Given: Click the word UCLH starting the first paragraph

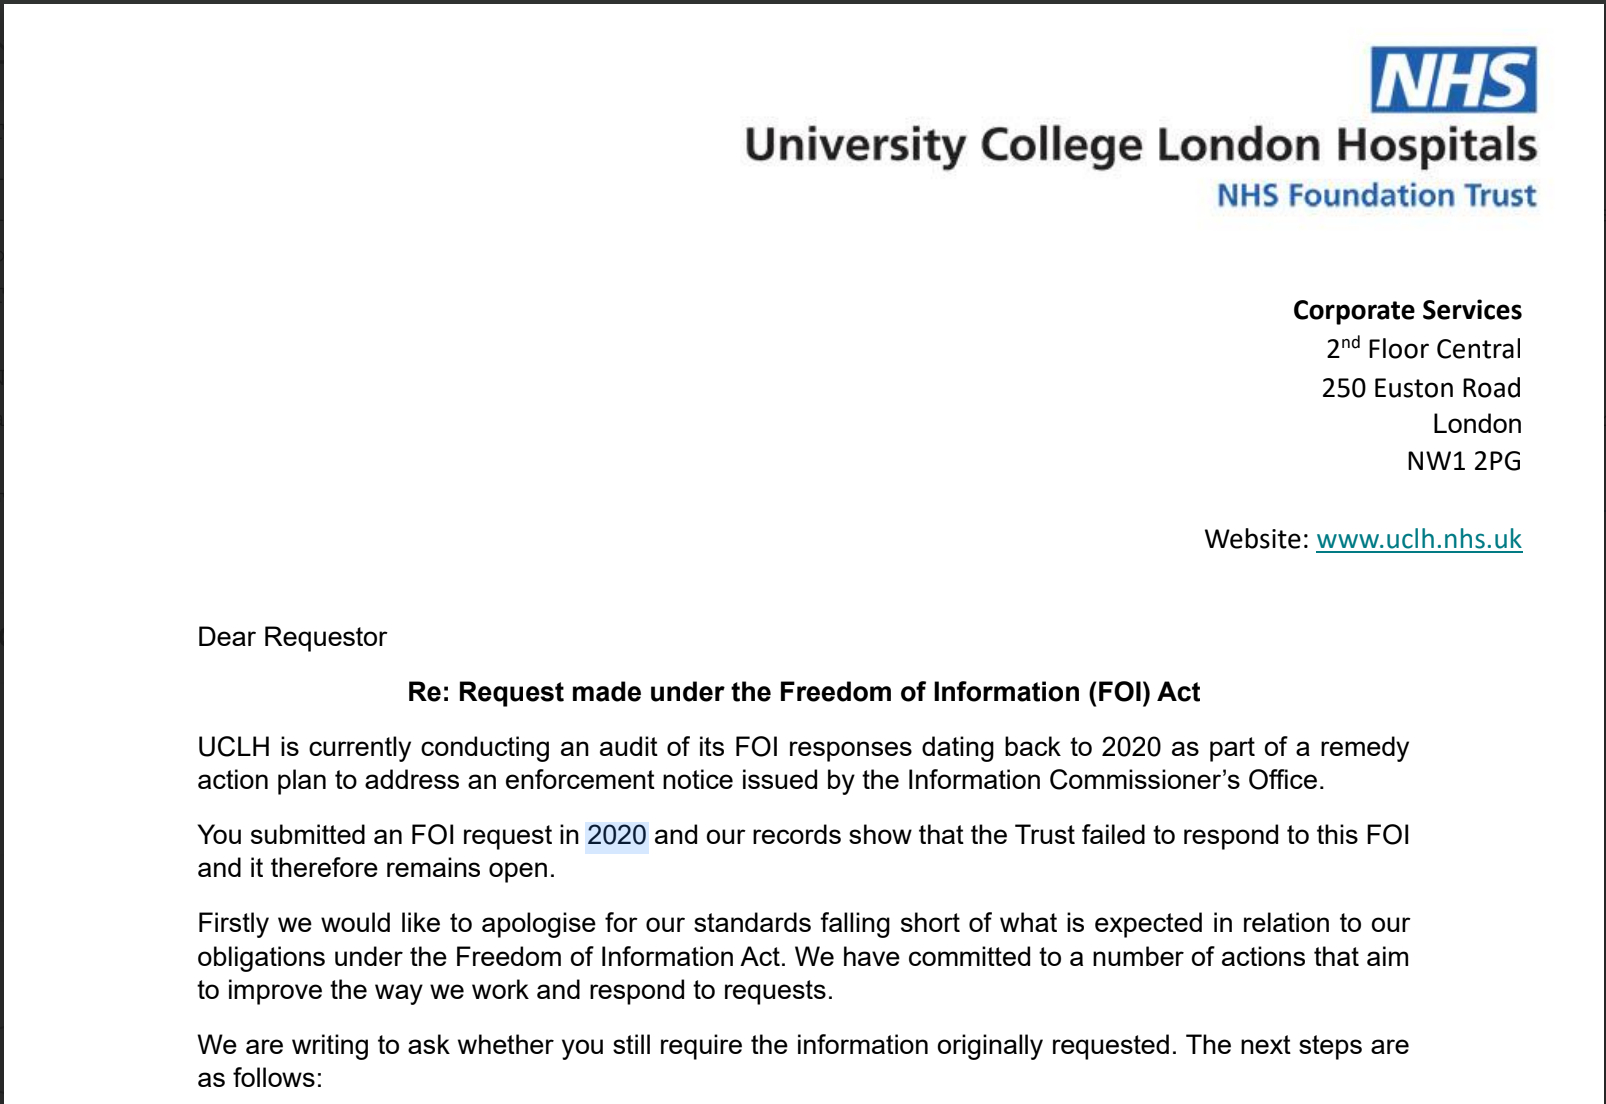Looking at the screenshot, I should click(x=233, y=747).
